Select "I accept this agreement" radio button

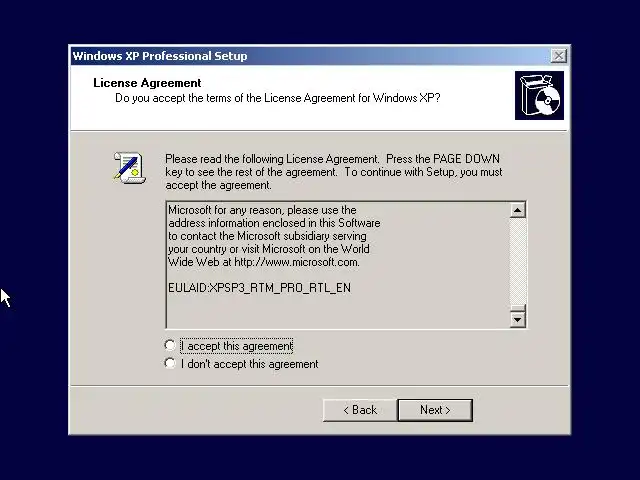(x=170, y=345)
